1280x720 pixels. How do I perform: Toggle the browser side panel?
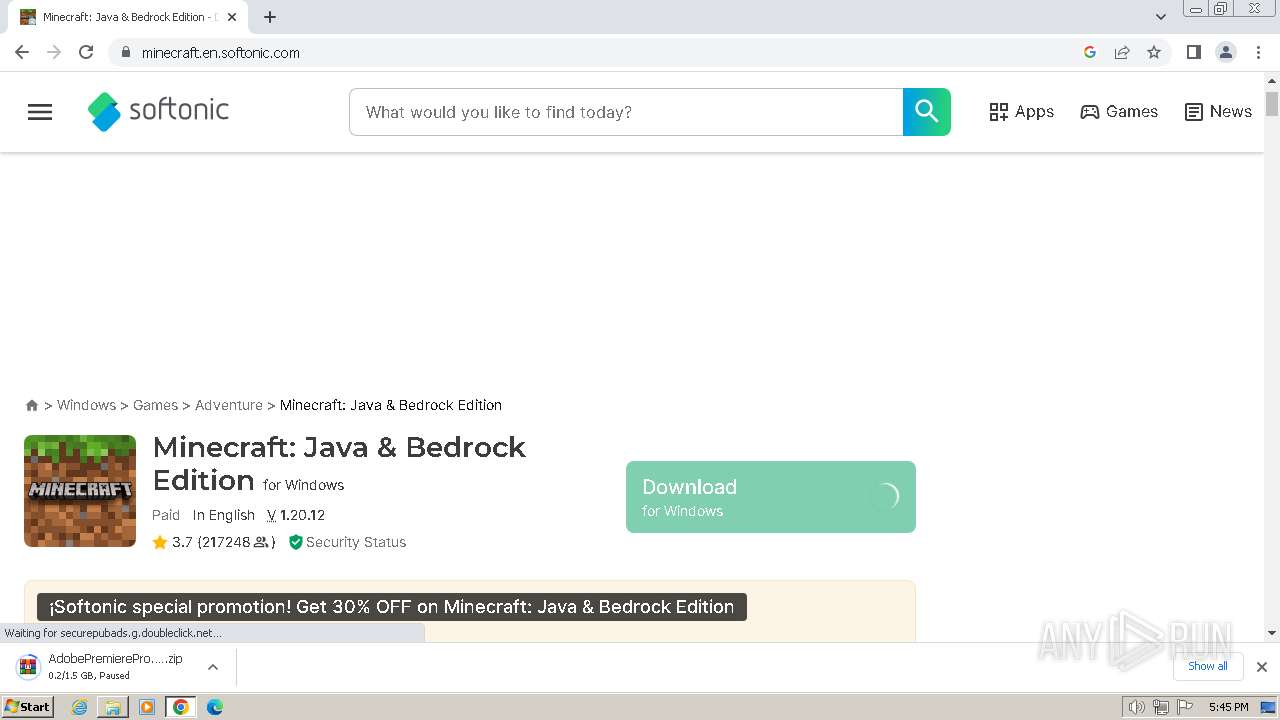click(x=1193, y=52)
